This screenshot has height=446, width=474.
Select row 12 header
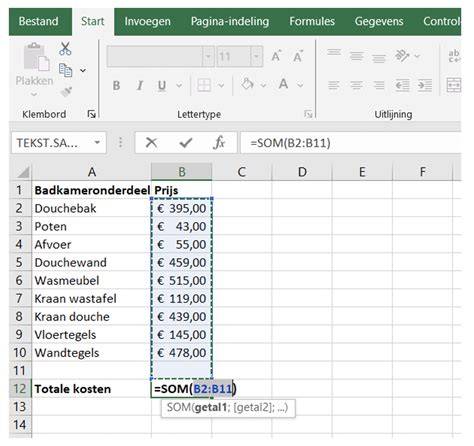pos(20,389)
